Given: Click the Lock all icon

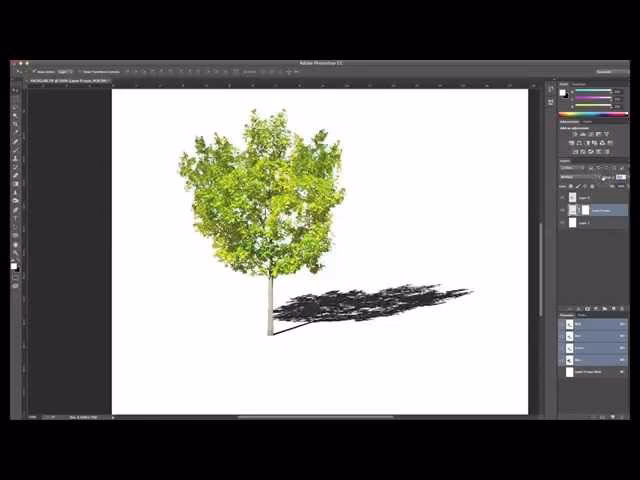Looking at the screenshot, I should click(x=592, y=186).
